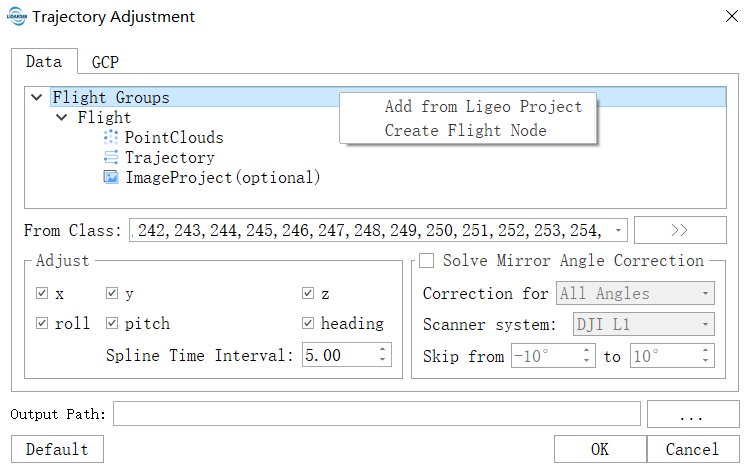The width and height of the screenshot is (751, 474).
Task: Collapse the Flight tree node
Action: (63, 118)
